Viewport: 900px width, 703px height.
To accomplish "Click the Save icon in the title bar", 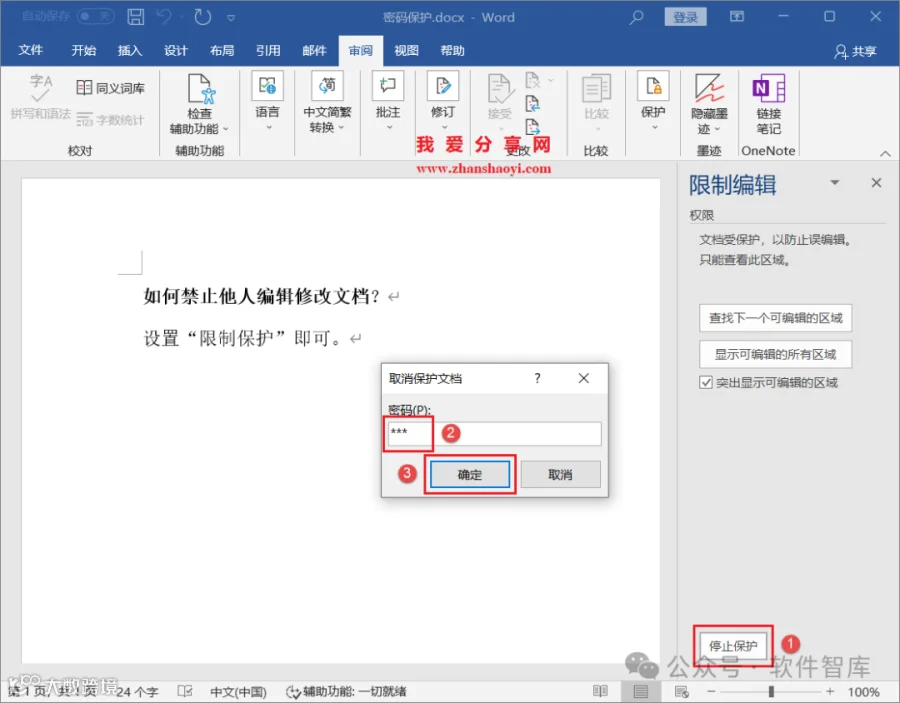I will [x=135, y=17].
